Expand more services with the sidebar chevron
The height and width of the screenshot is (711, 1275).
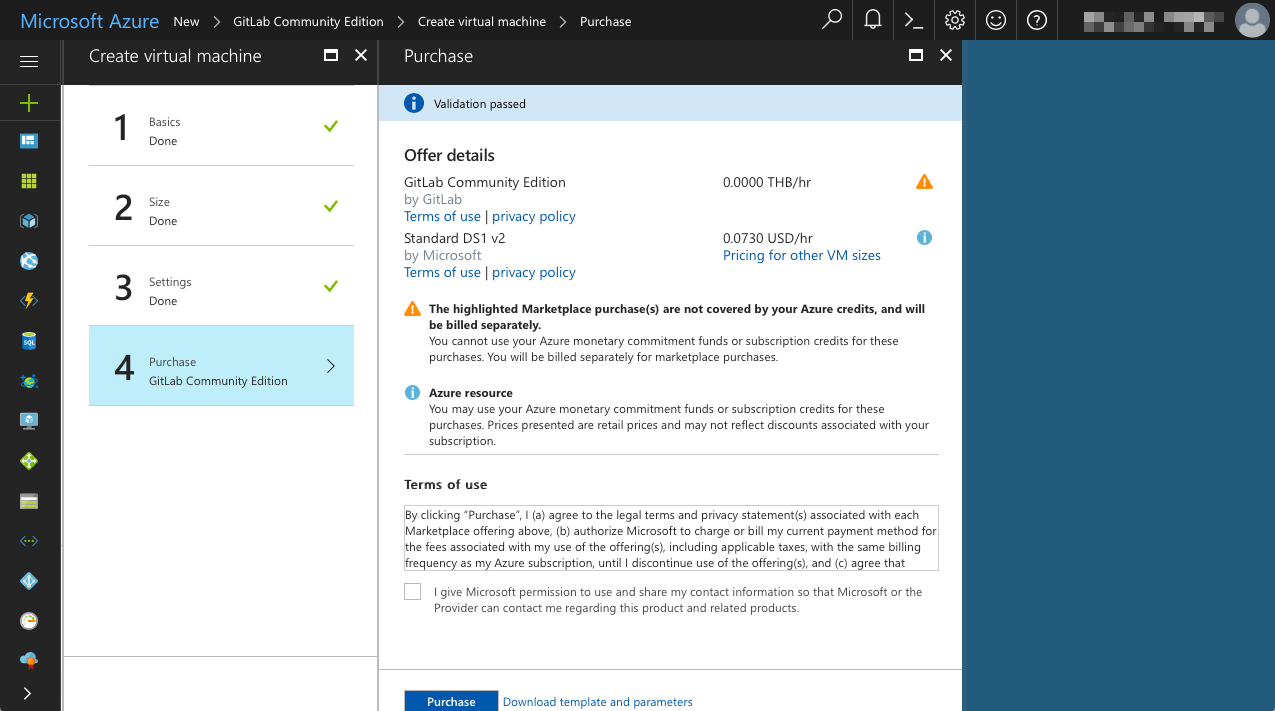30,693
